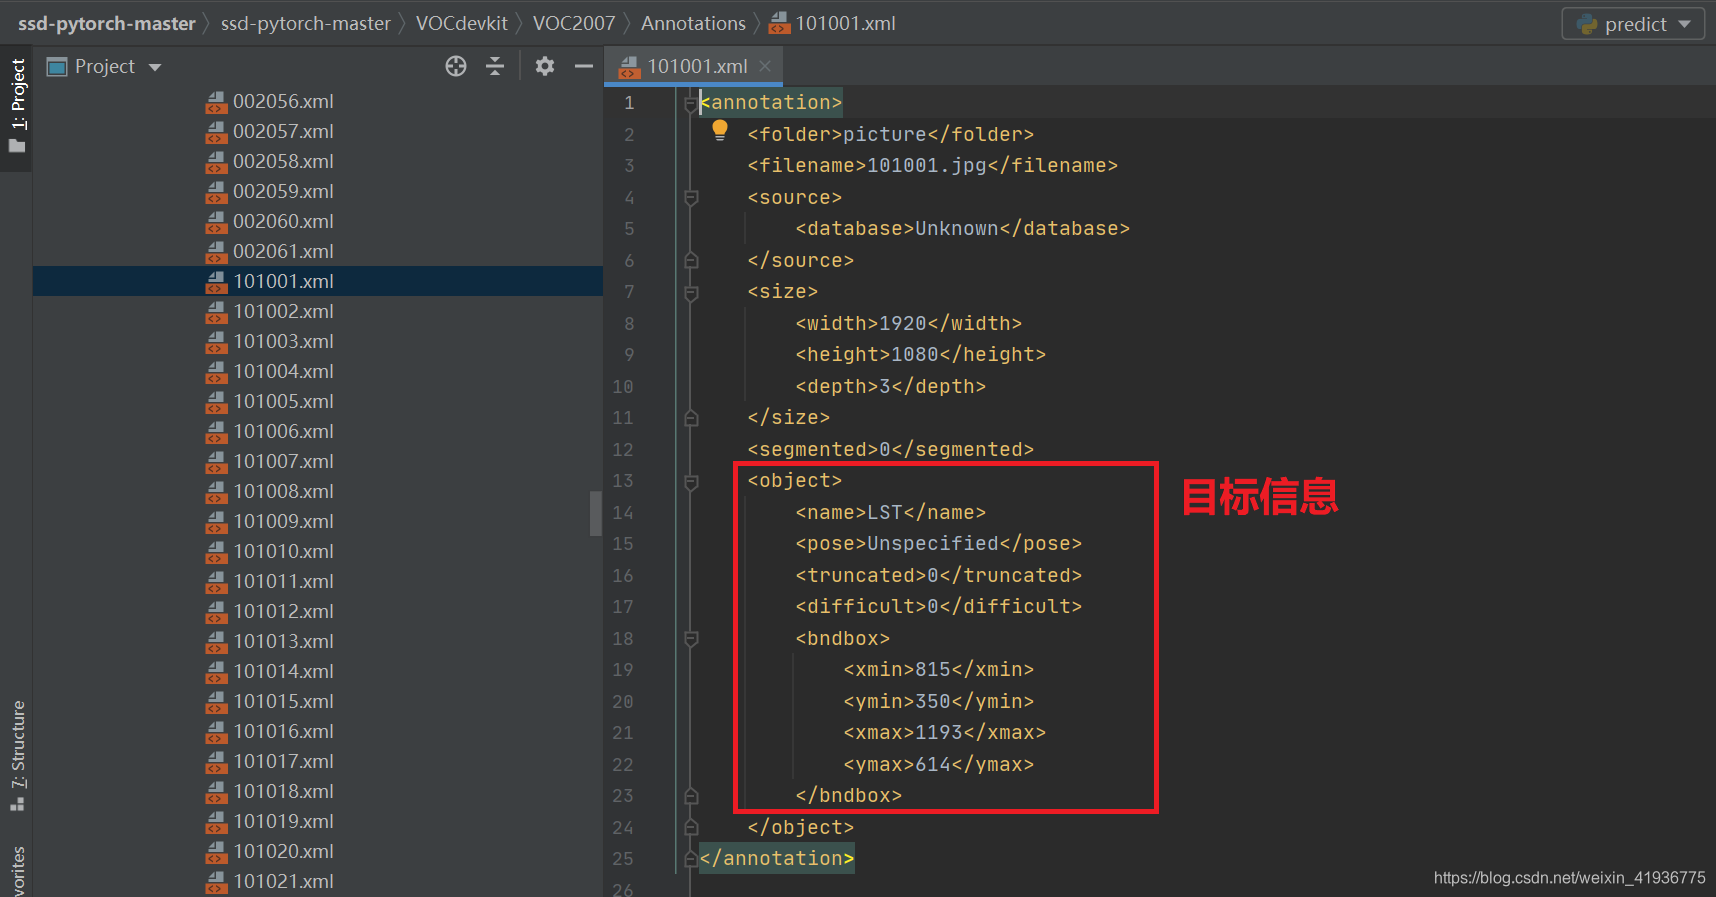
Task: Click XML file icon beside 101017.xml
Action: [217, 762]
